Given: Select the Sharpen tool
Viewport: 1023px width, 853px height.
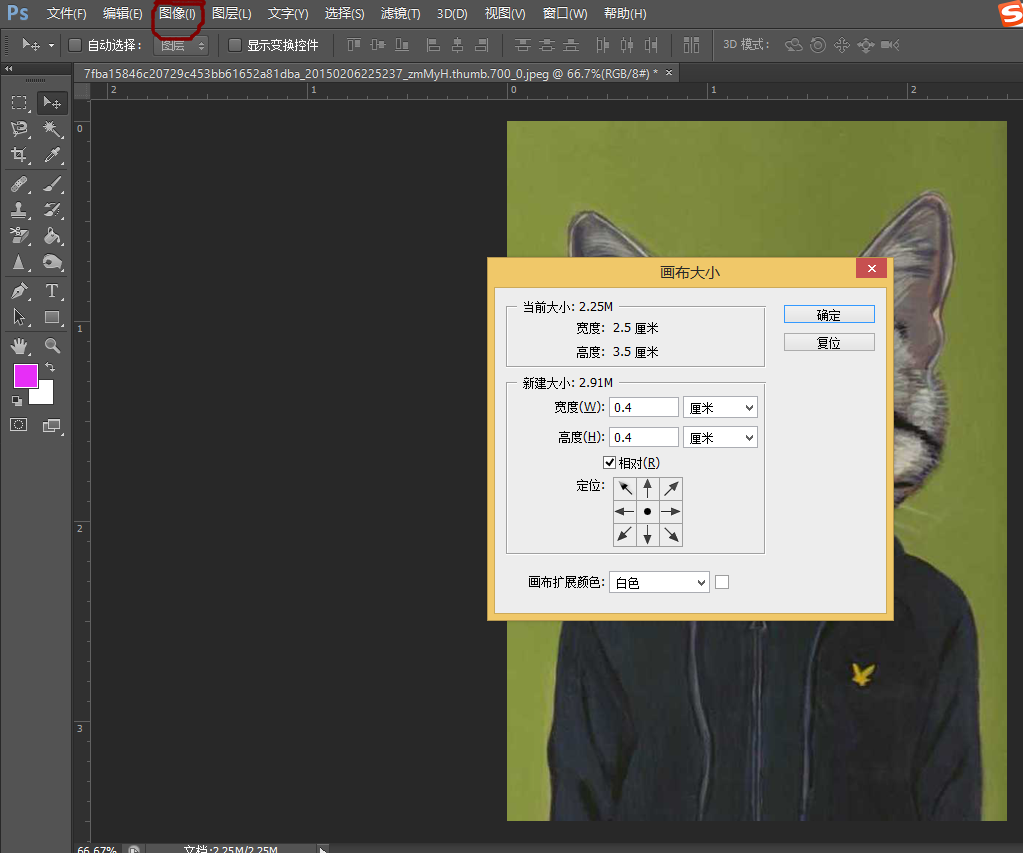Looking at the screenshot, I should pyautogui.click(x=19, y=262).
